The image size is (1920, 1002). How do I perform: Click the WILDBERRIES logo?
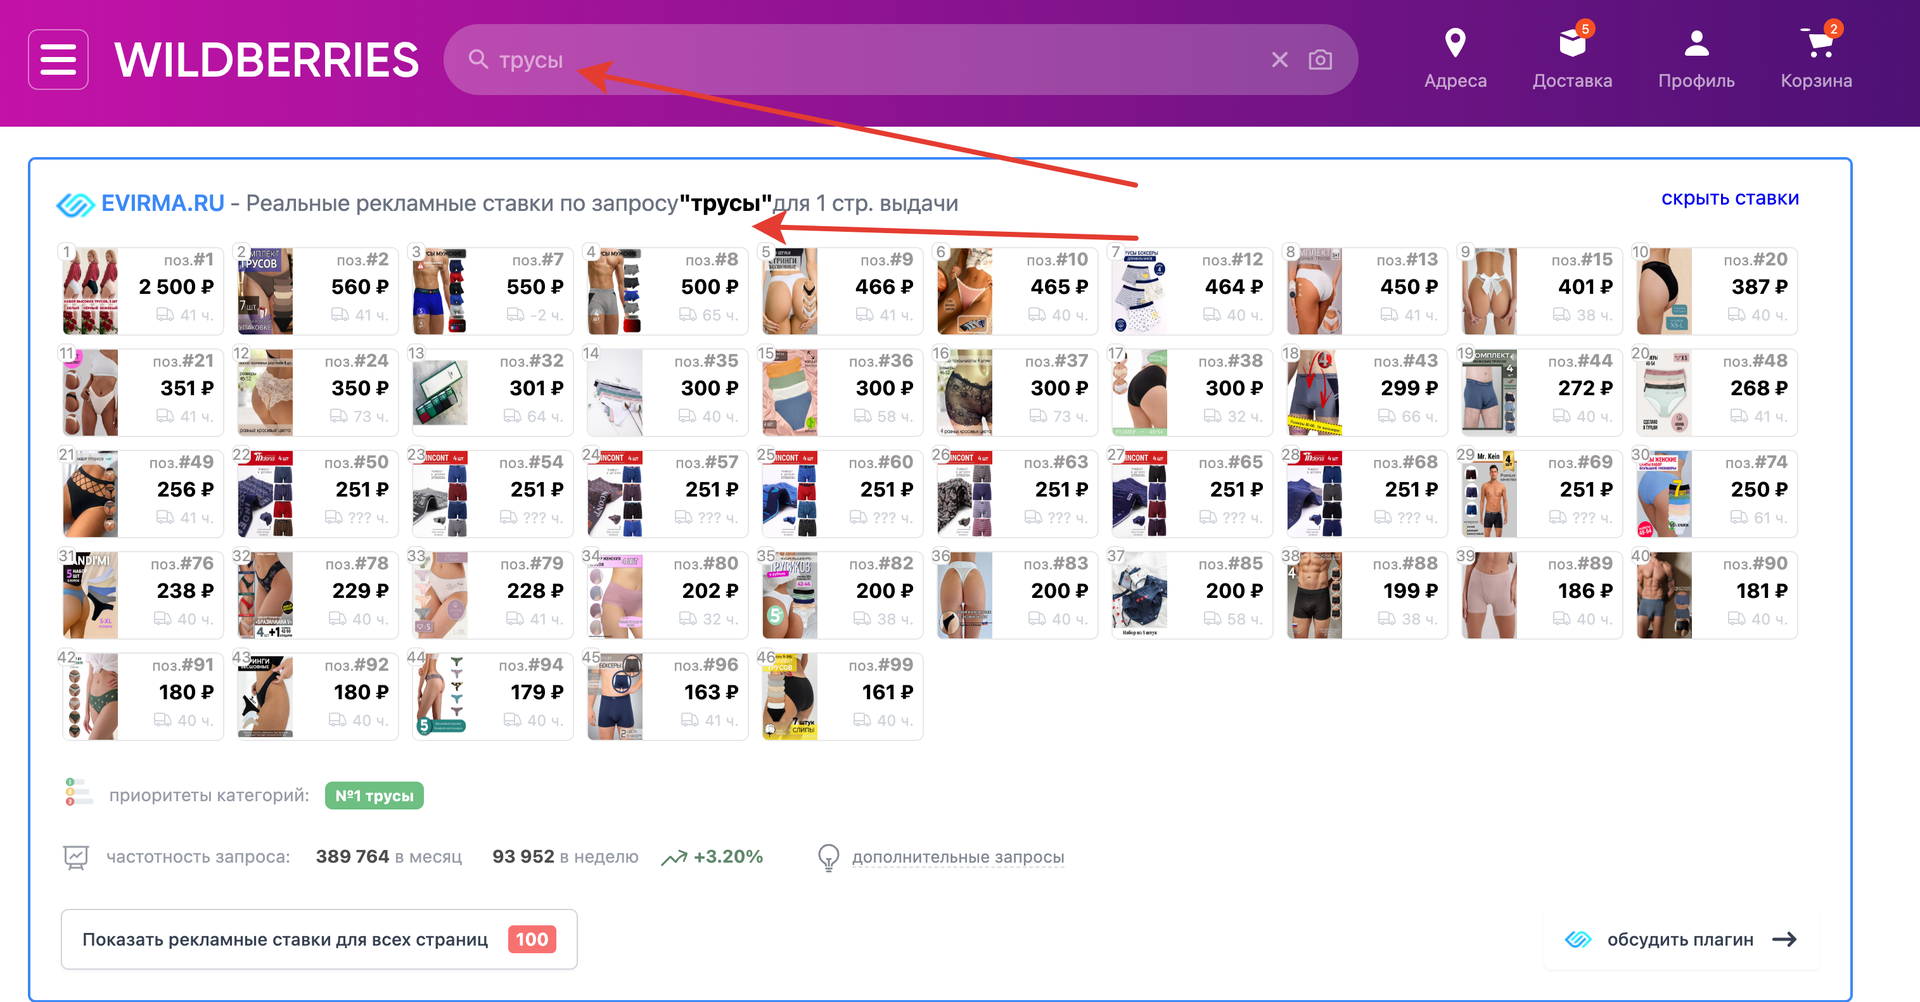point(267,60)
